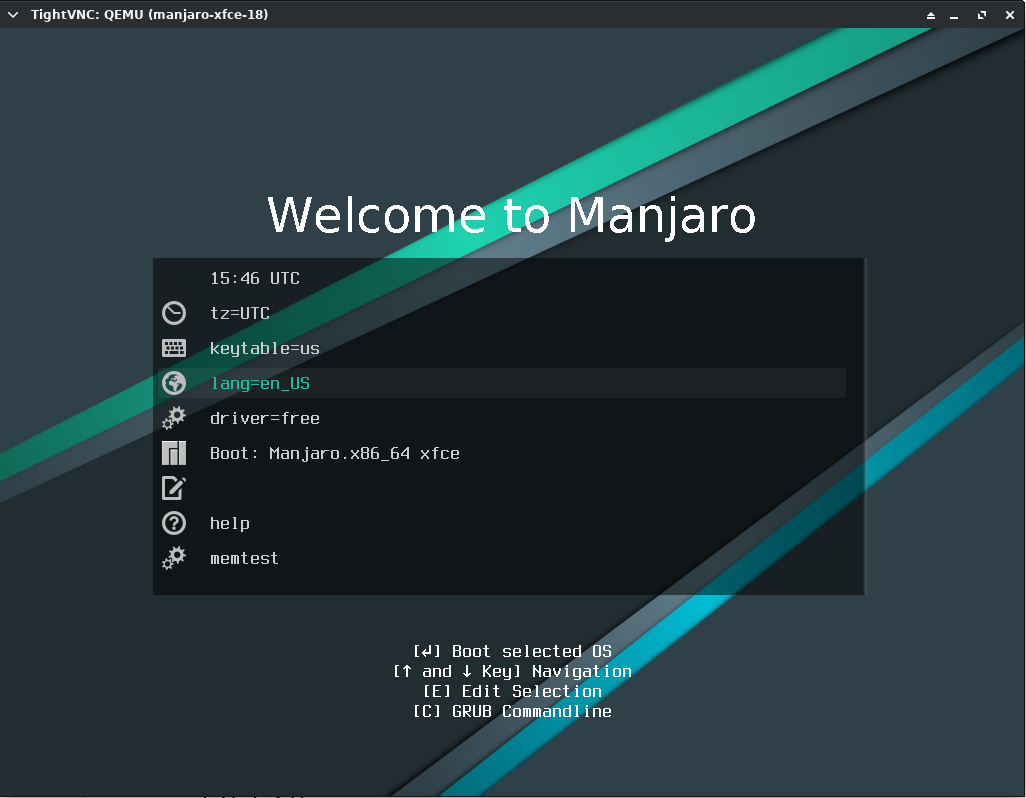Click the gear icon next to driver=free

click(x=174, y=418)
